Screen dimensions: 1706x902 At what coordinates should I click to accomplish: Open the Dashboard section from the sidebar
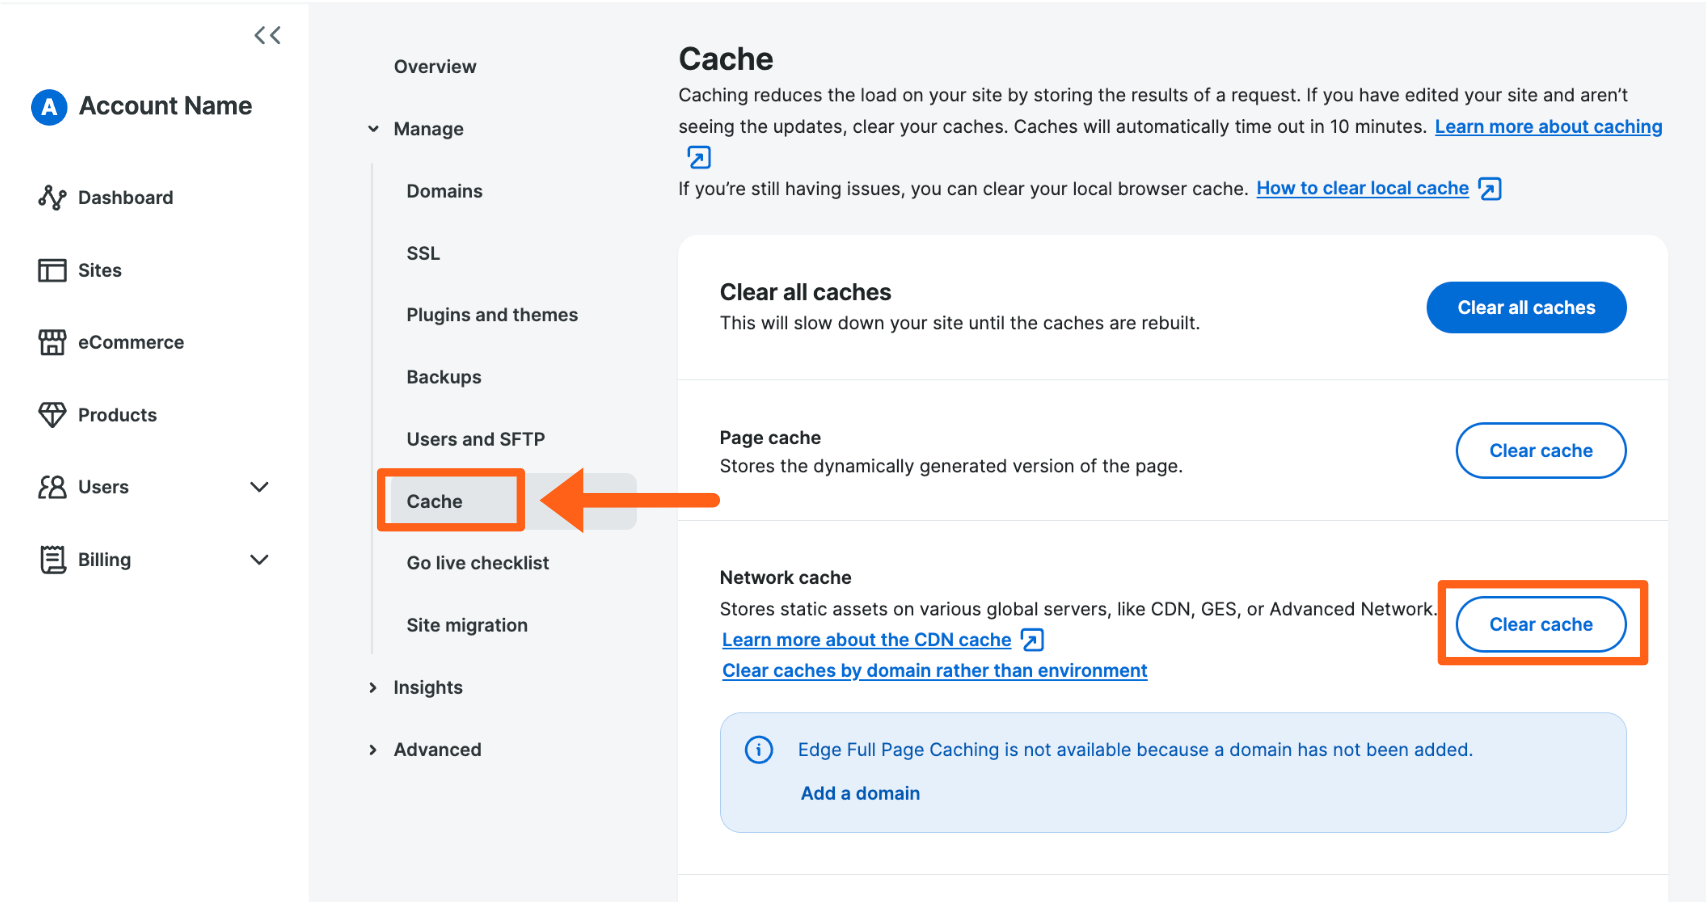(x=52, y=197)
